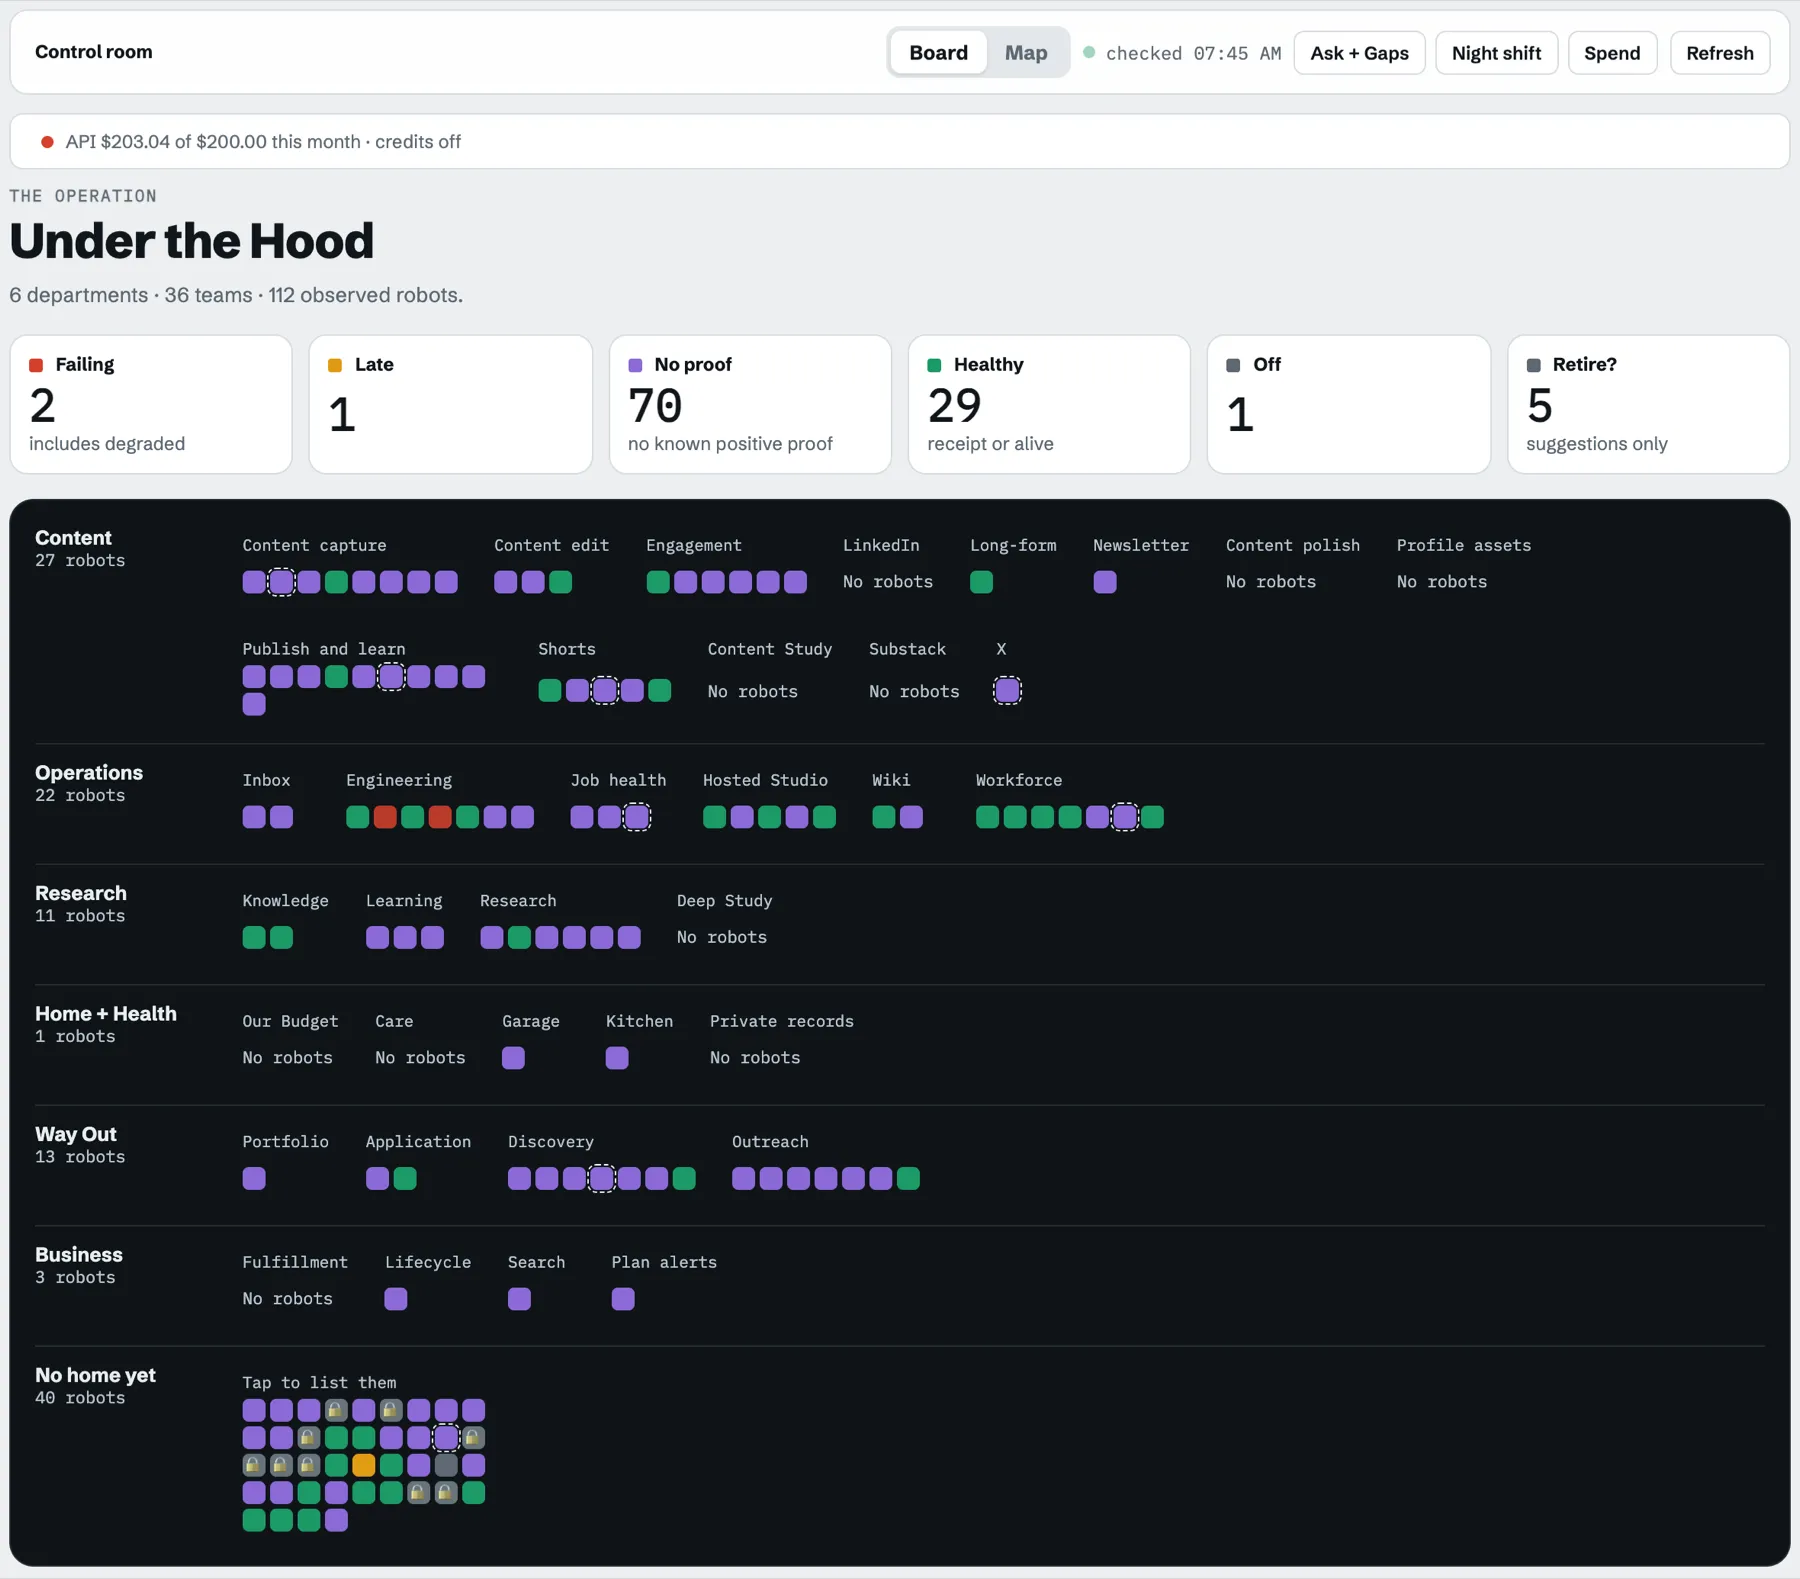The width and height of the screenshot is (1800, 1579).
Task: Click the dashed purple robot under X
Action: click(x=1007, y=690)
